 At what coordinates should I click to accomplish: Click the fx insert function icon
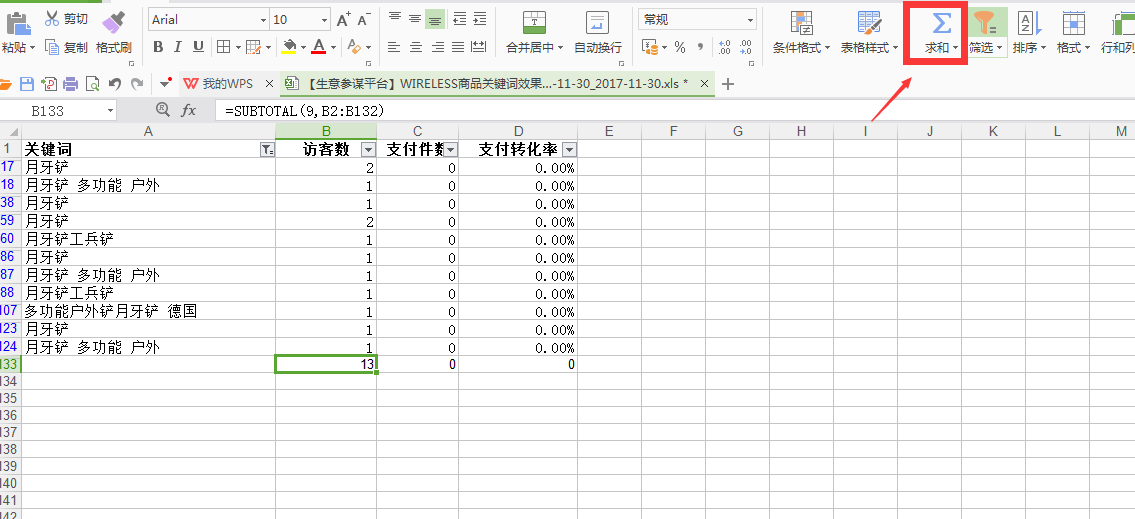[x=188, y=110]
